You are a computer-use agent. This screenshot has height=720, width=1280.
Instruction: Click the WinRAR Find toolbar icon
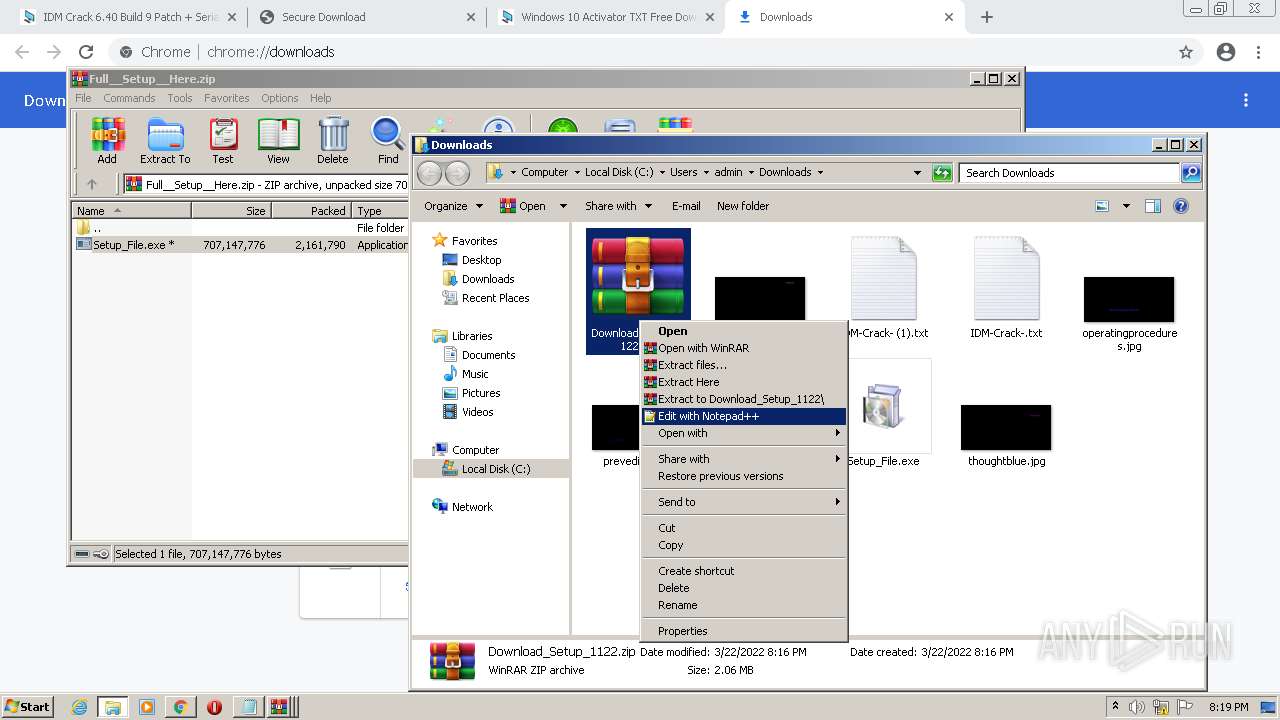click(x=388, y=140)
